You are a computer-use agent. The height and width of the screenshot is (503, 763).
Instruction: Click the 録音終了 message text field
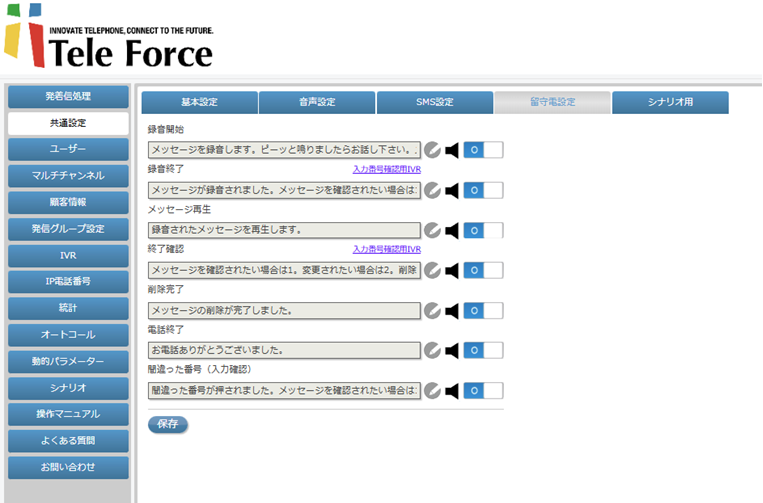coord(284,190)
